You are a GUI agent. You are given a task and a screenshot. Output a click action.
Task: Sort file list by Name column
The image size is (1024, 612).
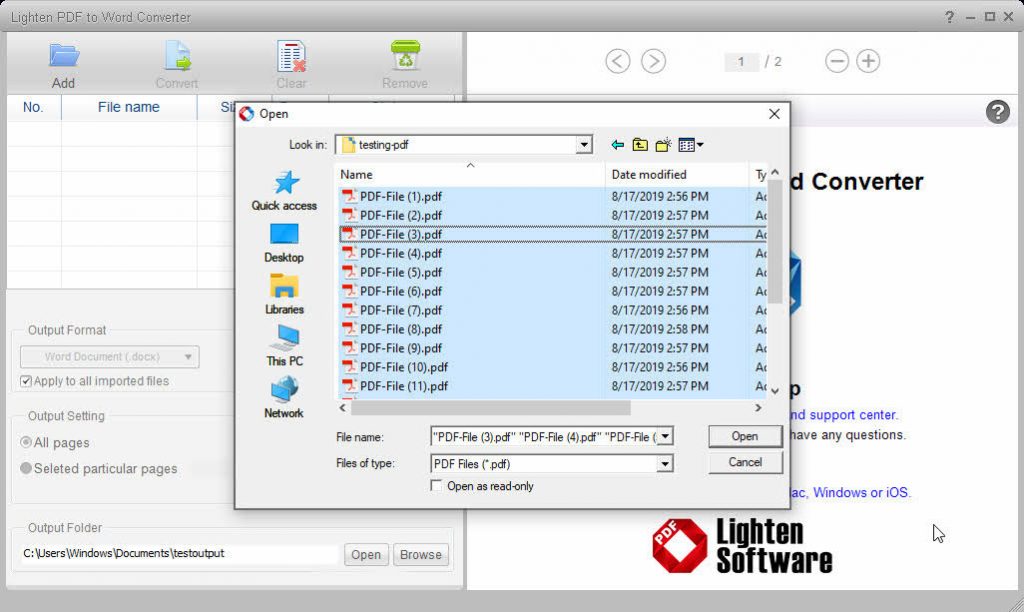[470, 174]
